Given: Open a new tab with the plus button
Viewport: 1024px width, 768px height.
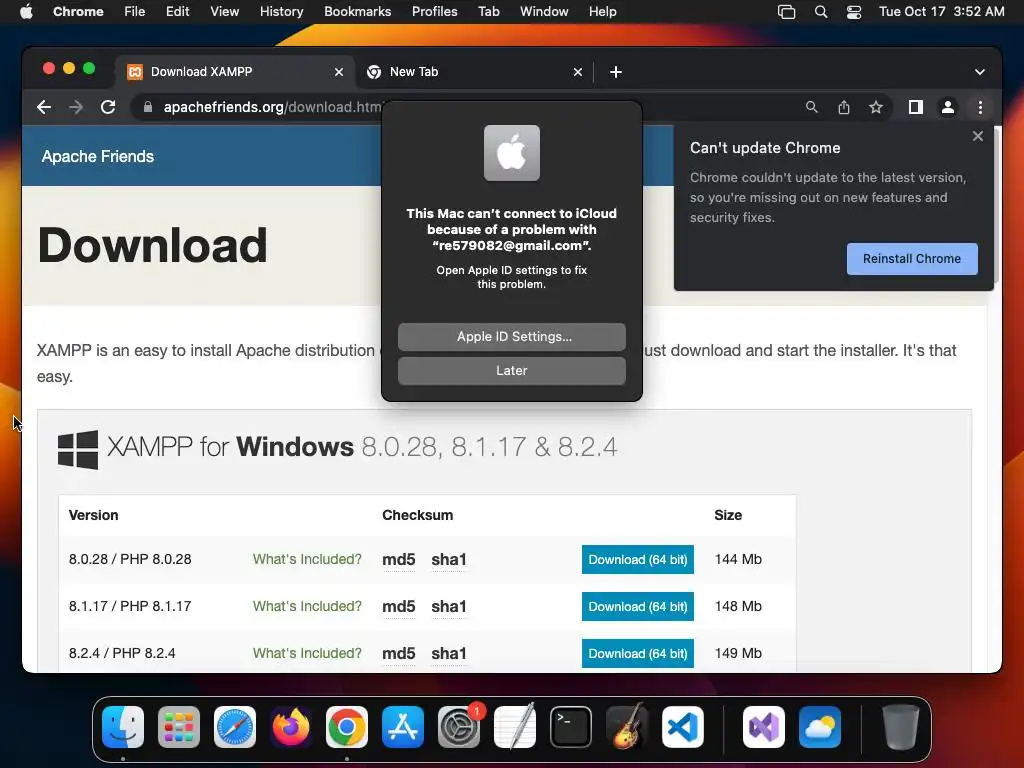Looking at the screenshot, I should 616,72.
